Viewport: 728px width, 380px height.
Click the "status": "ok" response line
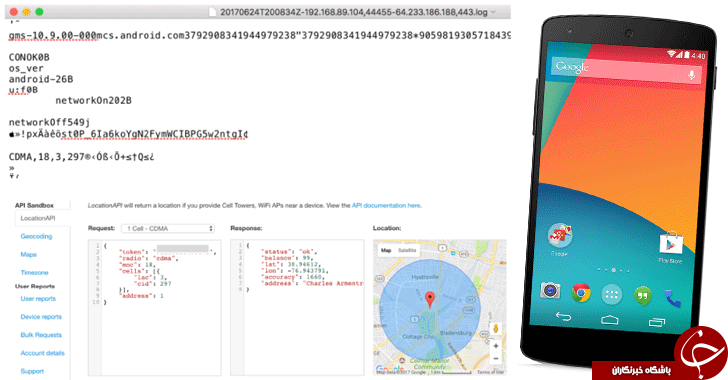(x=288, y=252)
